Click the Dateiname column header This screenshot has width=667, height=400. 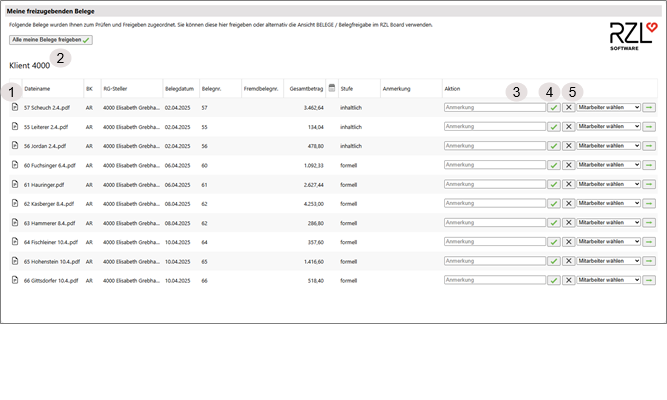(x=37, y=89)
